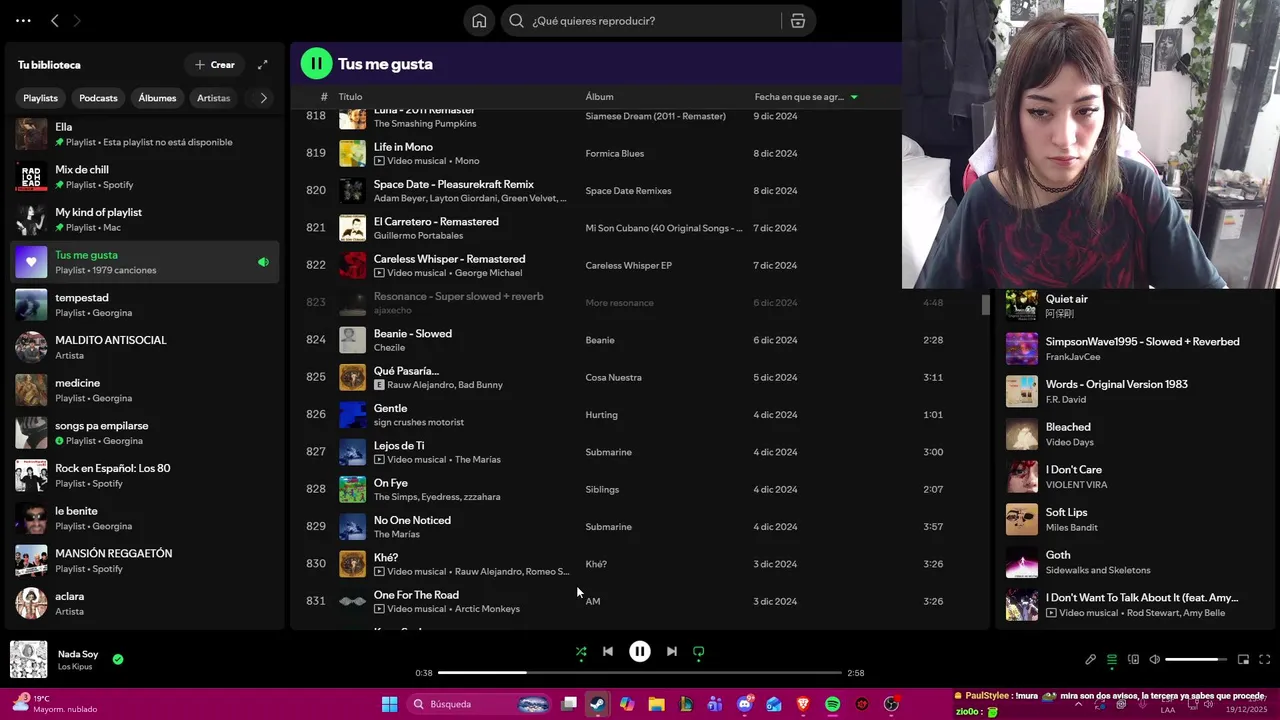This screenshot has height=720, width=1280.
Task: Open Discord from the taskbar
Action: pyautogui.click(x=744, y=704)
